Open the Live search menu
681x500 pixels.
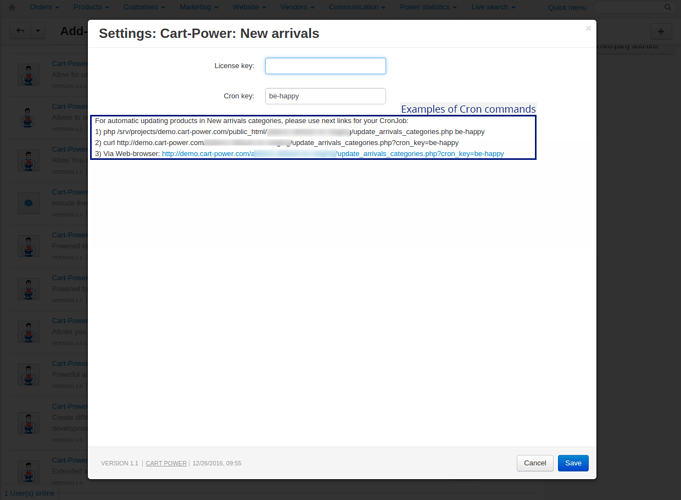point(493,7)
